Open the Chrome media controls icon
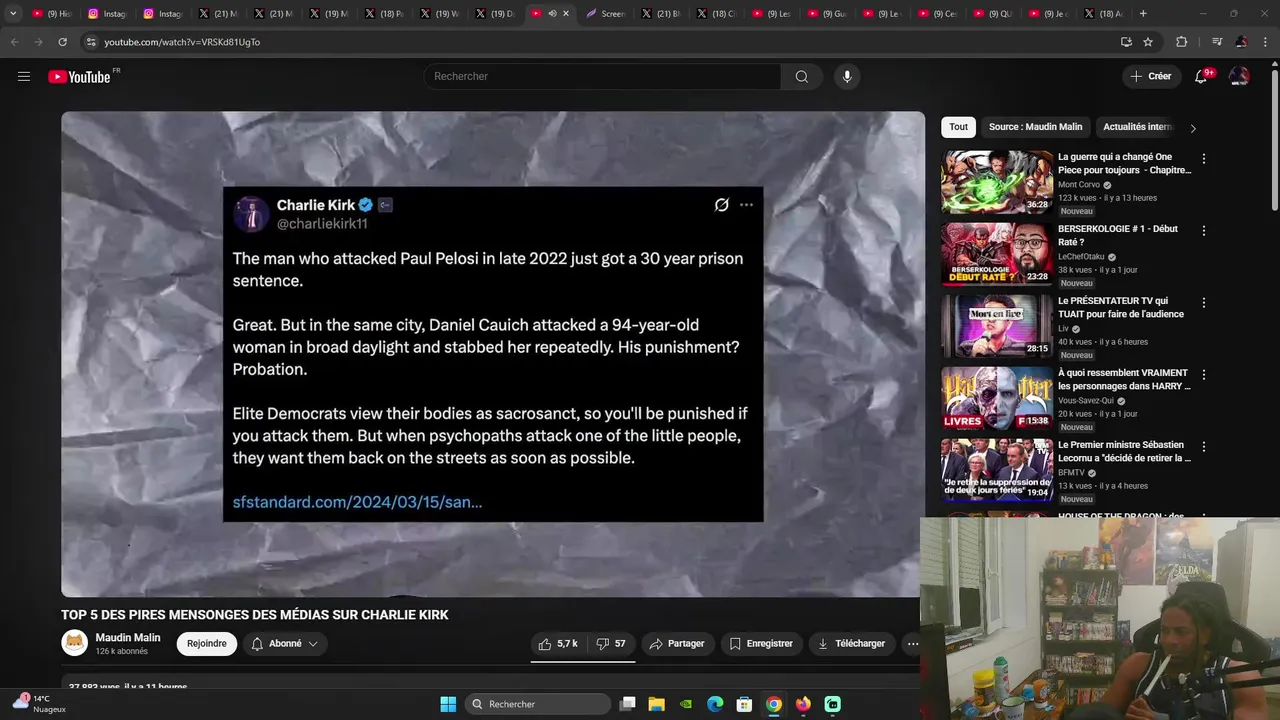 pyautogui.click(x=1217, y=42)
